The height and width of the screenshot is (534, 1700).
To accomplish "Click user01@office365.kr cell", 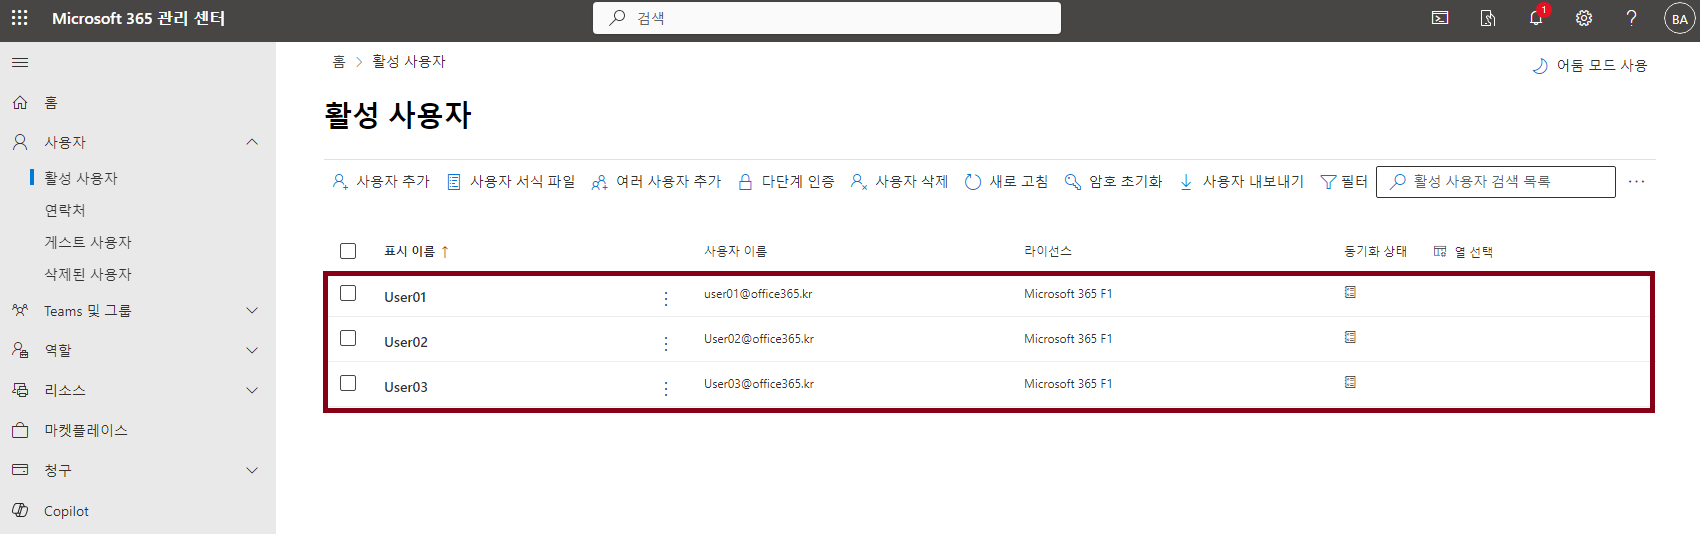I will [758, 294].
